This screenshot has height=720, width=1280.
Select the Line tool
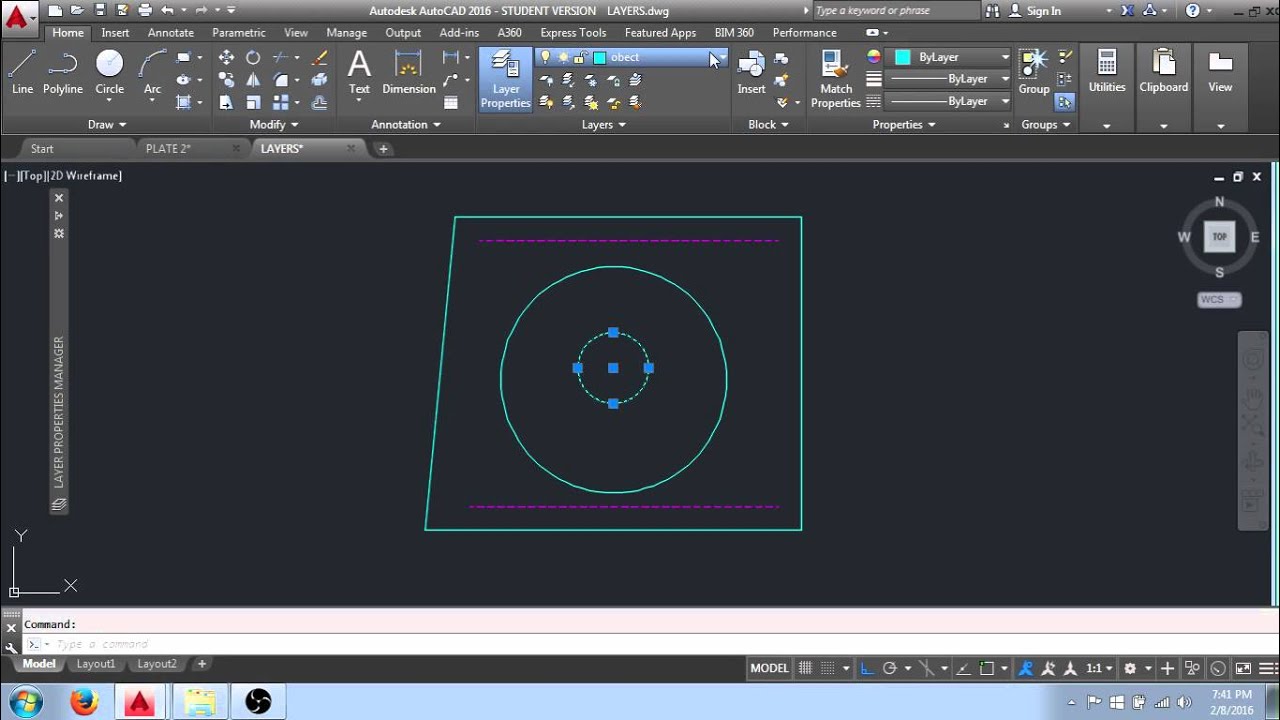[x=22, y=72]
